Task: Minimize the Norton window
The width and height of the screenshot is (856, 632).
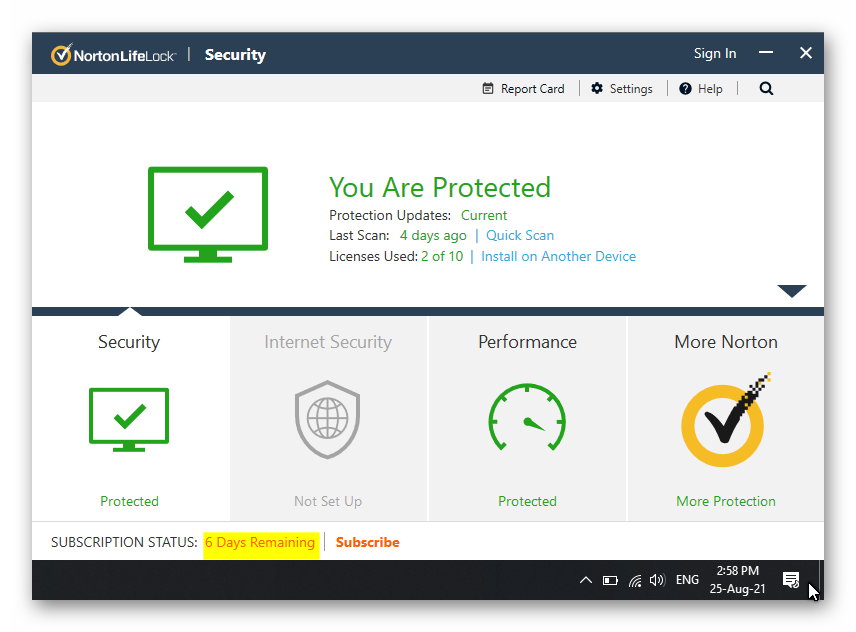Action: coord(766,53)
